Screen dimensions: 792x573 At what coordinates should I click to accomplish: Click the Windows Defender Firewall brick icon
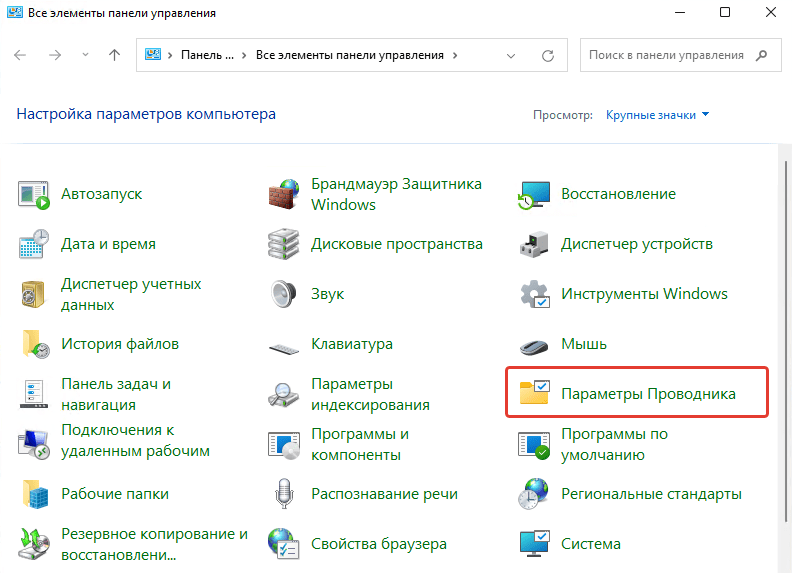click(x=283, y=195)
